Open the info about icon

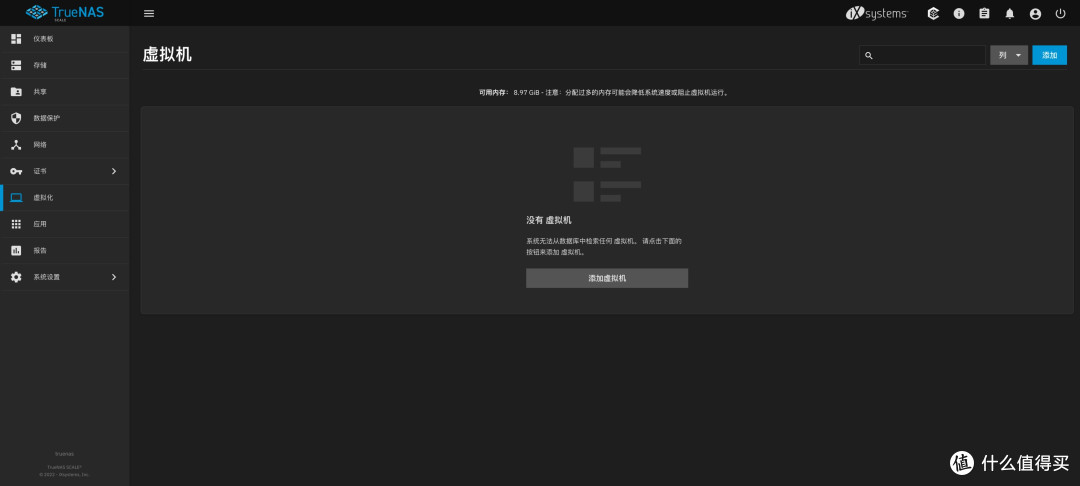pyautogui.click(x=959, y=13)
